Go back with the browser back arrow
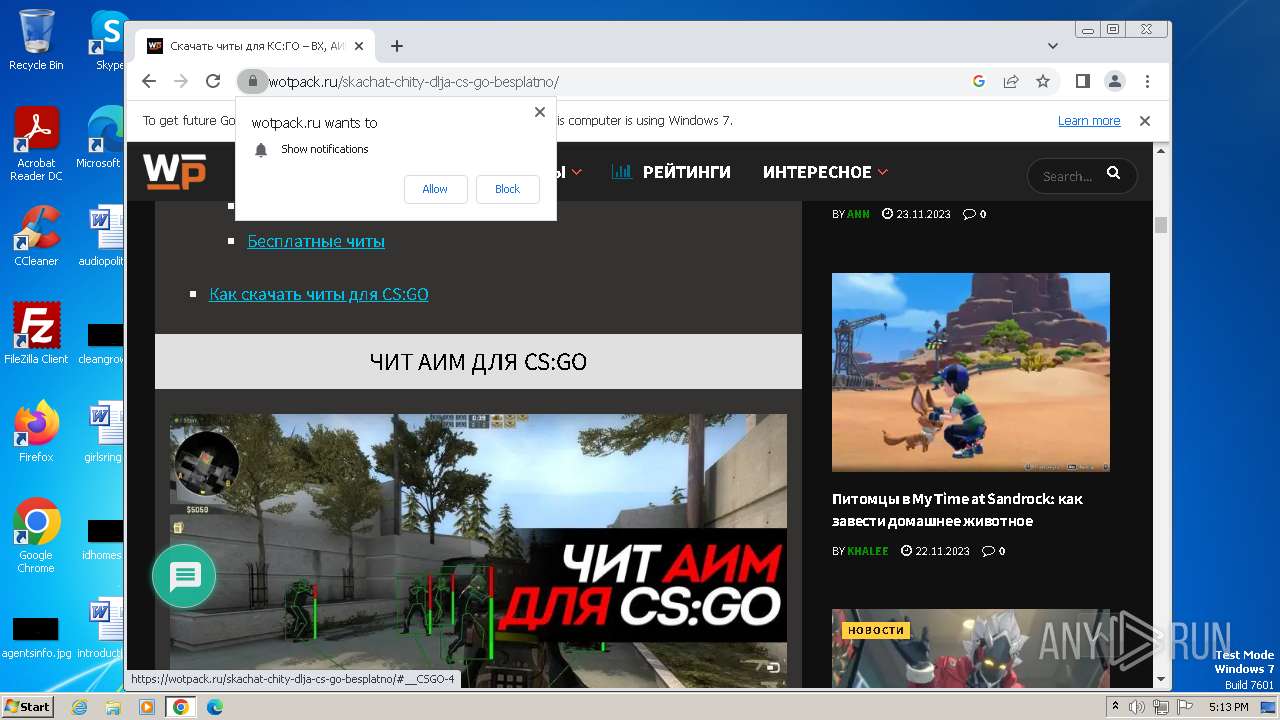Image resolution: width=1280 pixels, height=720 pixels. click(x=149, y=81)
